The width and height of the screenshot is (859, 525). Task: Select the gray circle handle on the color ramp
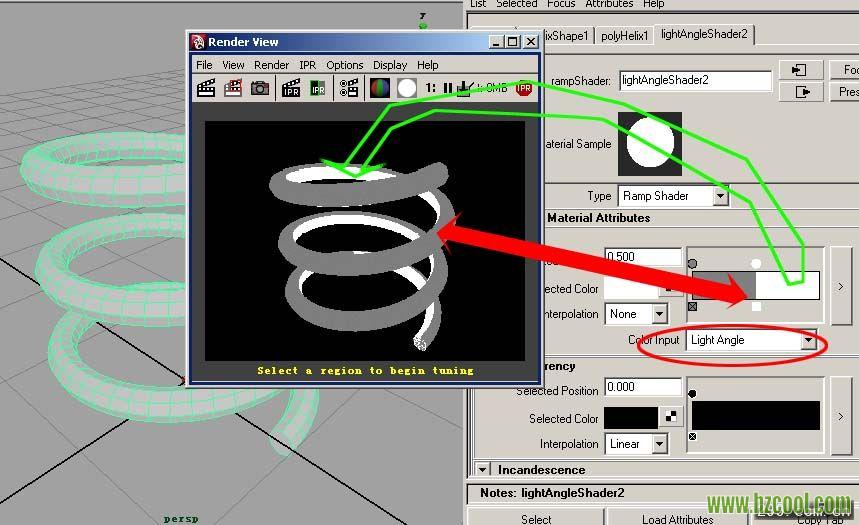692,264
